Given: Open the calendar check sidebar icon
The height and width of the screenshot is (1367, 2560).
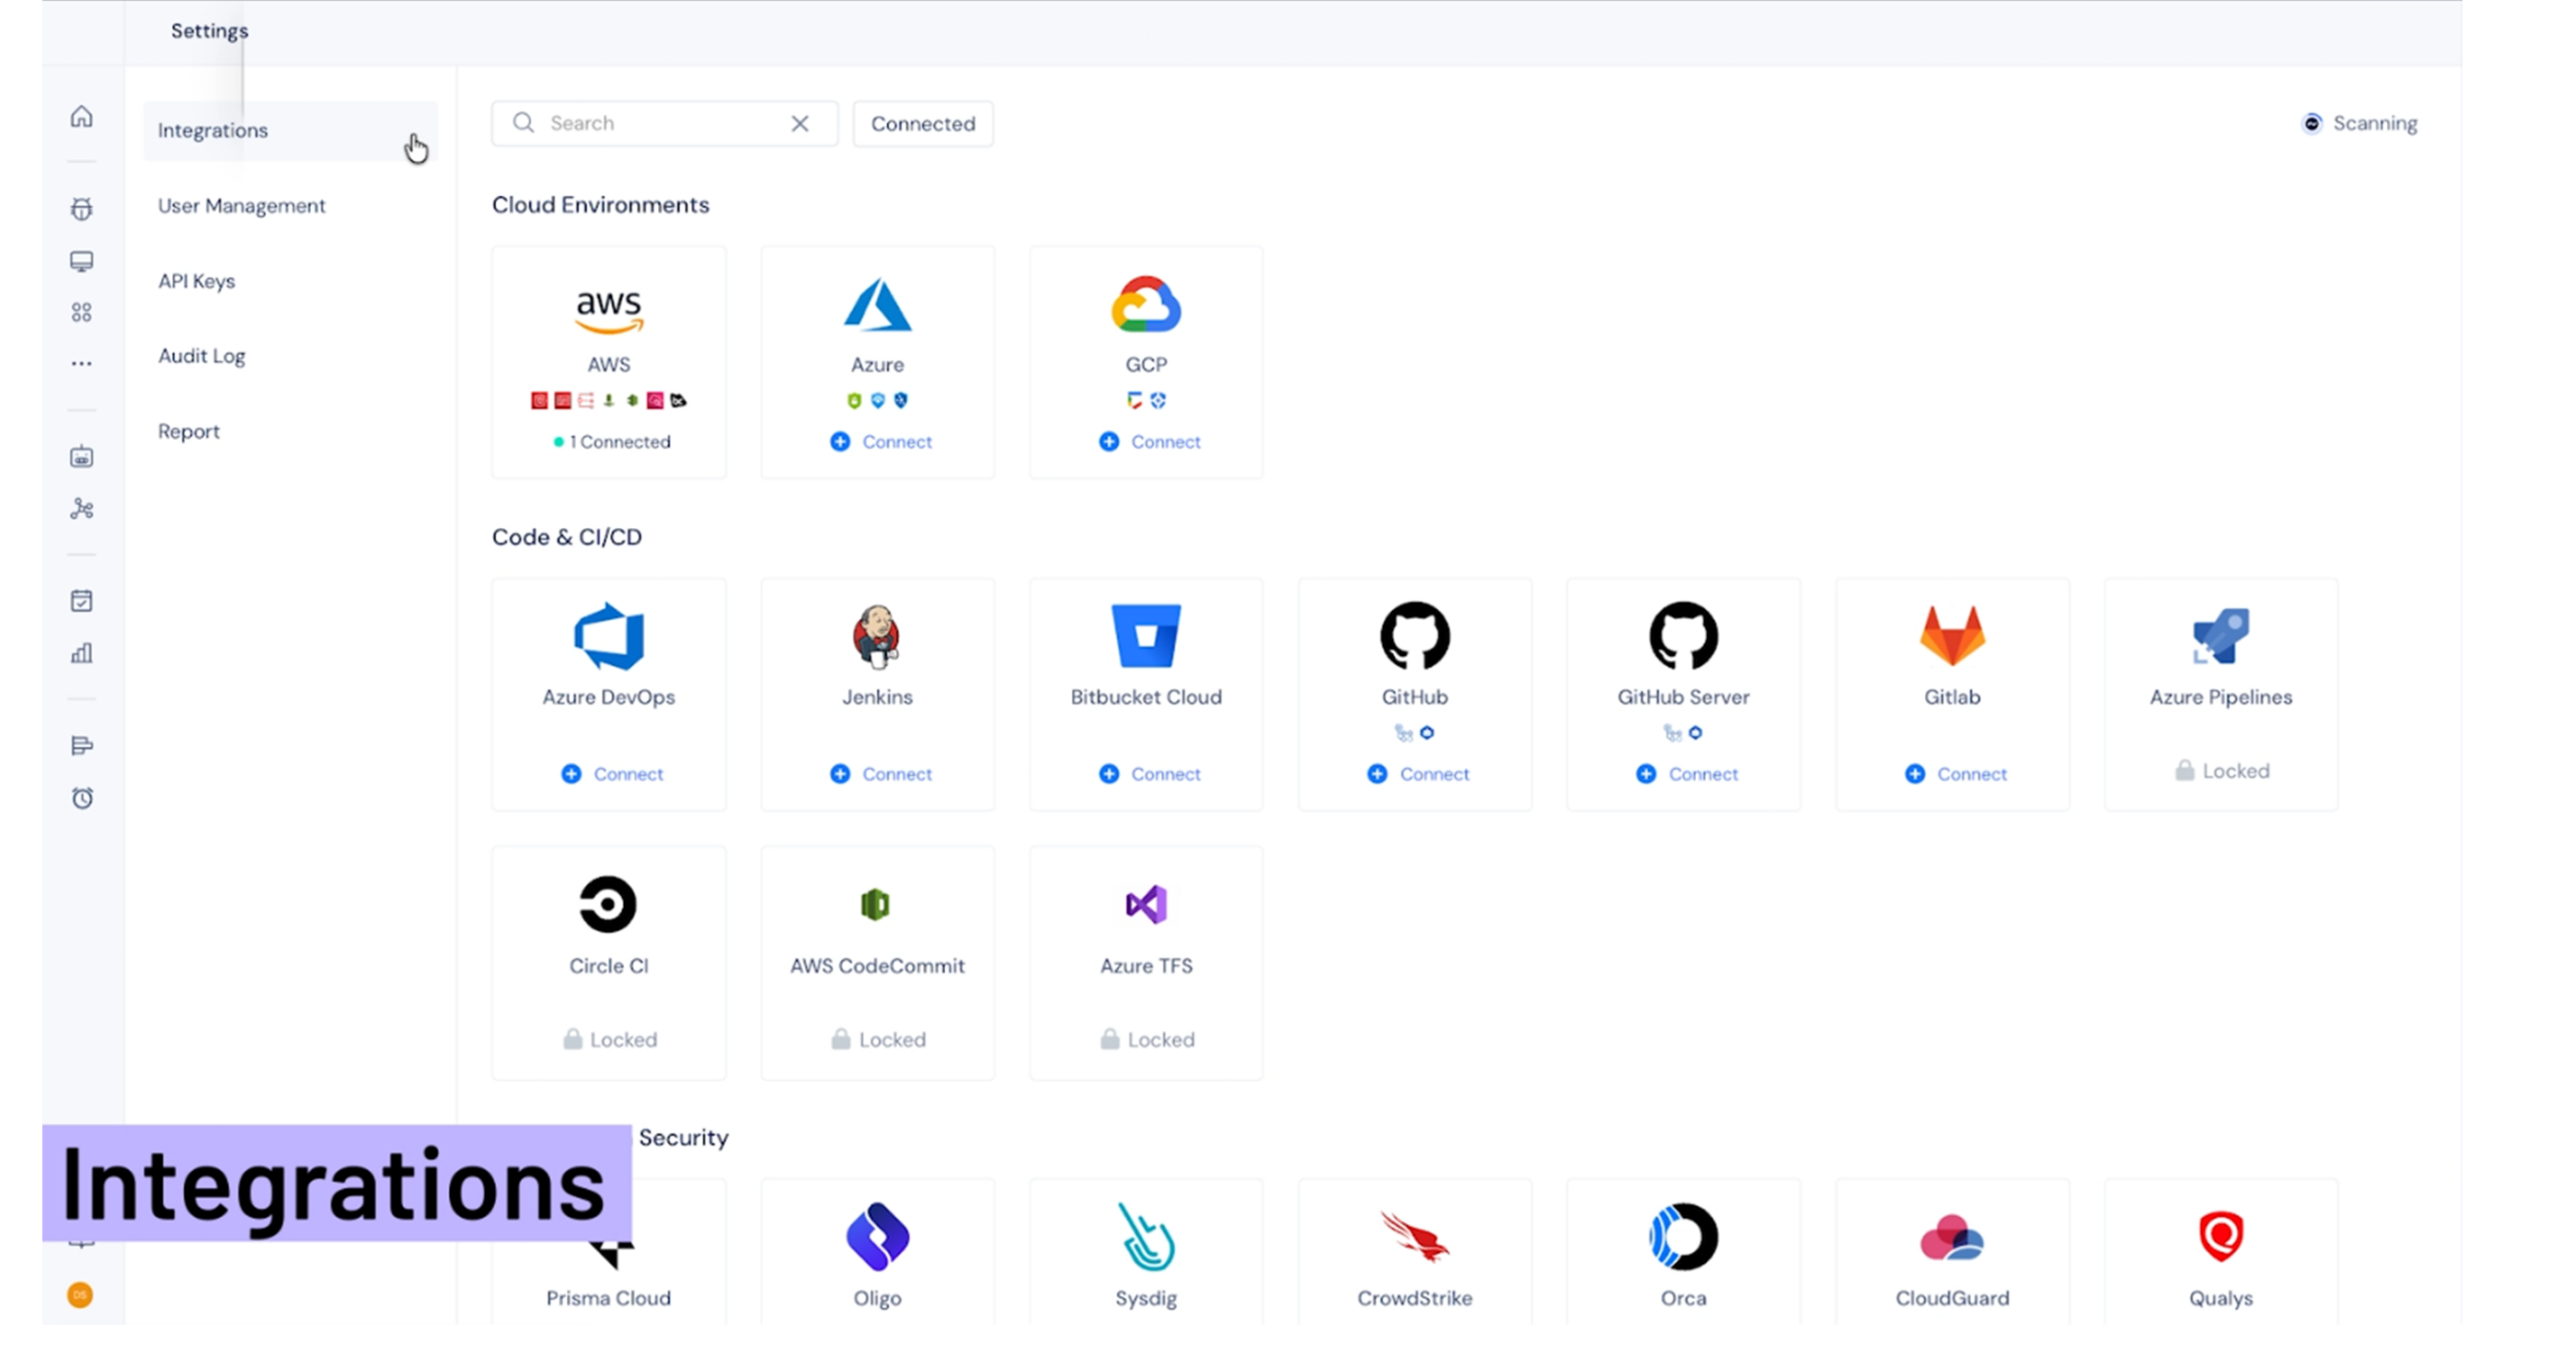Looking at the screenshot, I should pos(82,601).
